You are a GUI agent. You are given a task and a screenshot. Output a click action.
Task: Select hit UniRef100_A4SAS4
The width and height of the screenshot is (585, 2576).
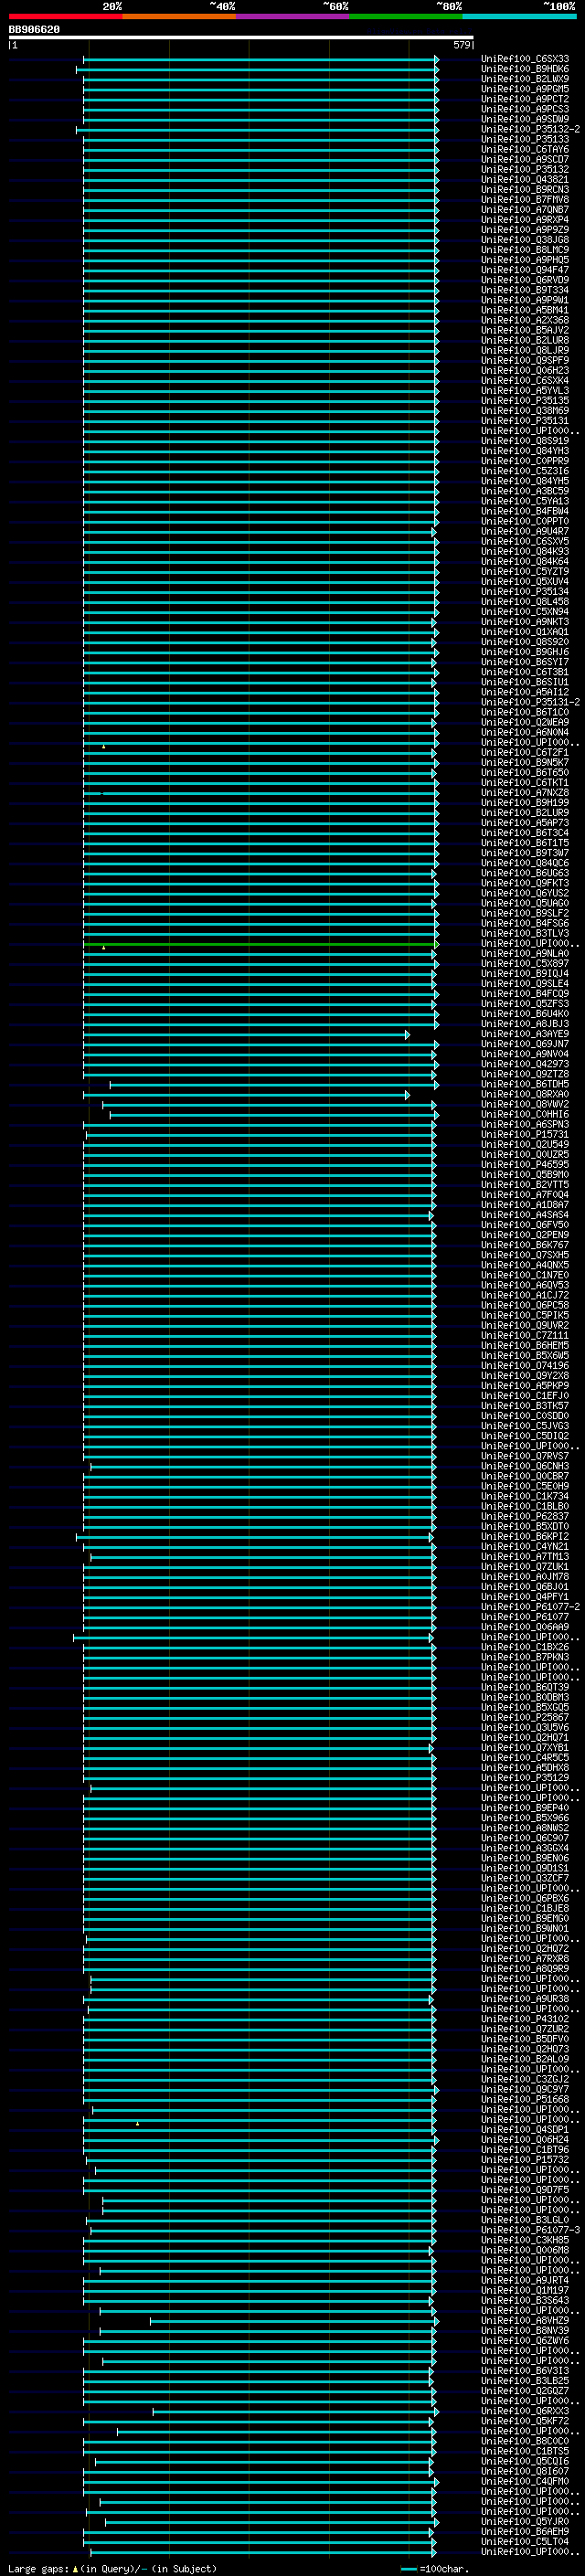[525, 1215]
